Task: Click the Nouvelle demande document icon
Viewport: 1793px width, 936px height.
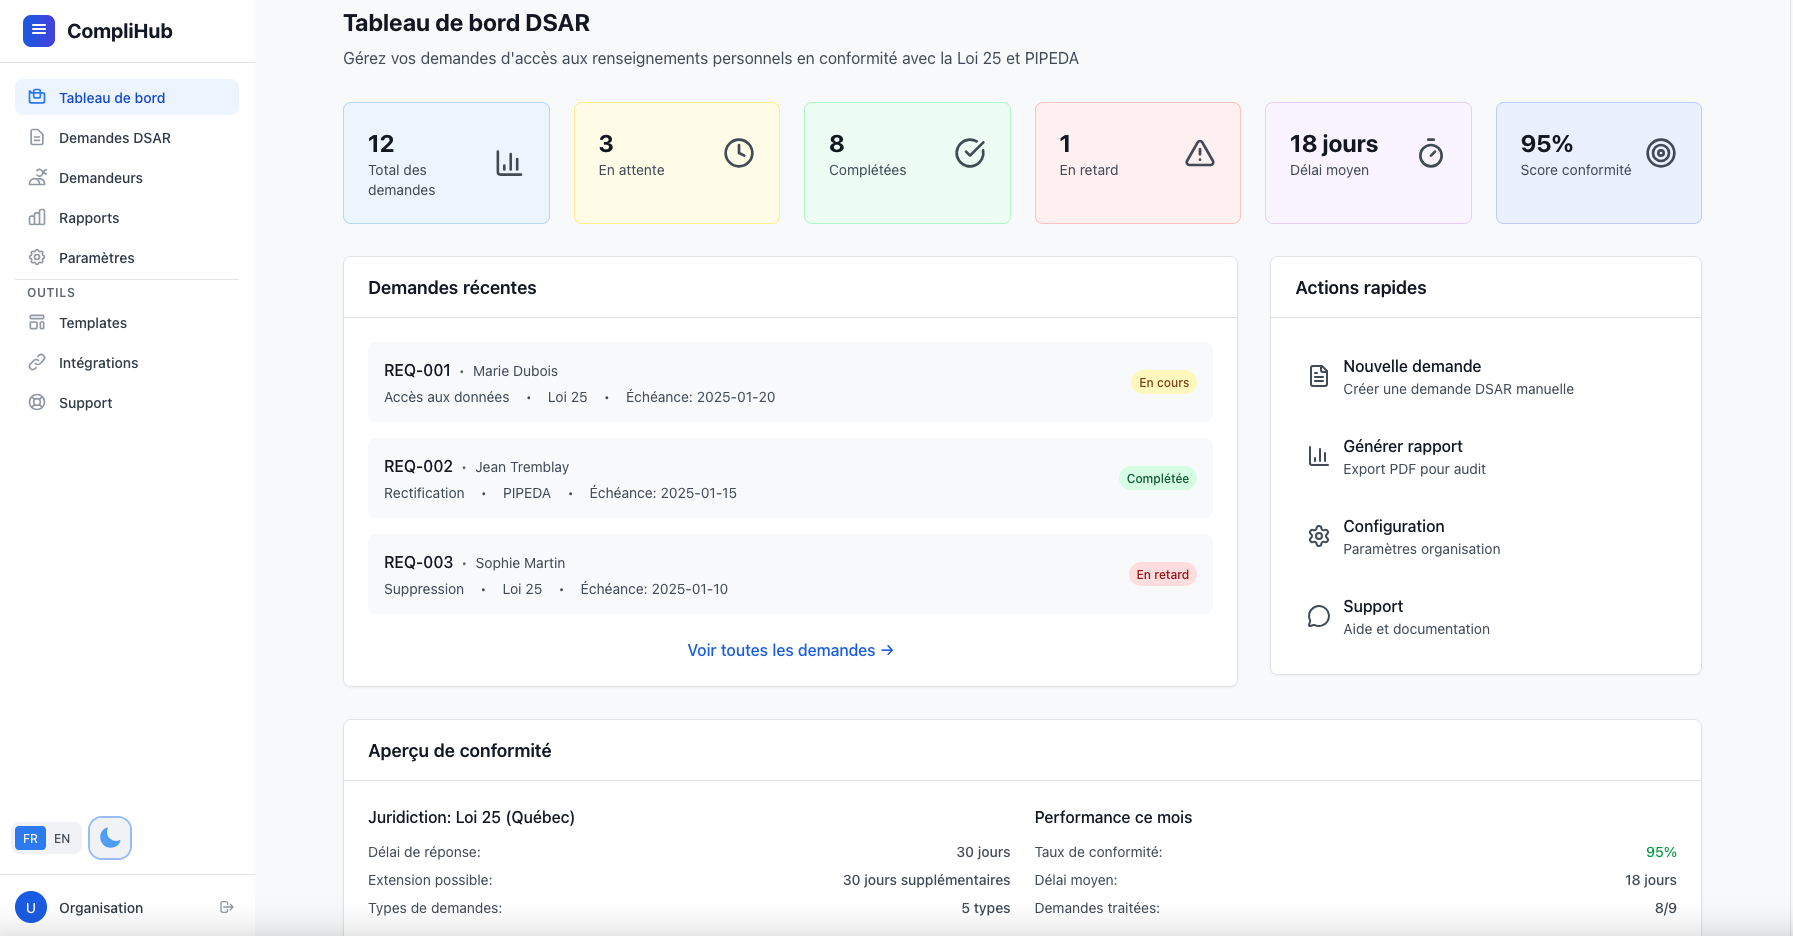Action: 1319,376
